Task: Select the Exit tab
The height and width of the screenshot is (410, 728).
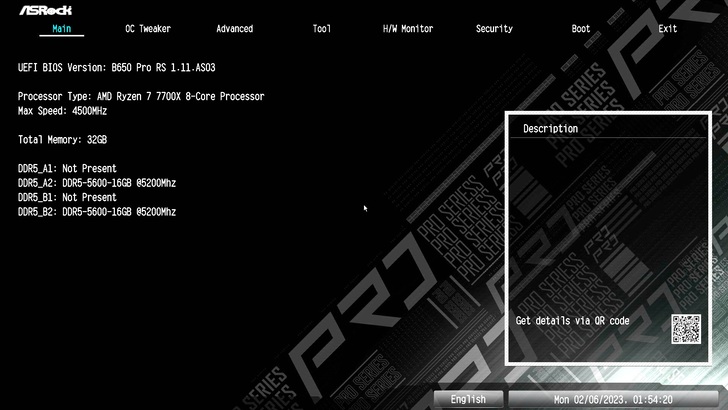Action: (667, 29)
